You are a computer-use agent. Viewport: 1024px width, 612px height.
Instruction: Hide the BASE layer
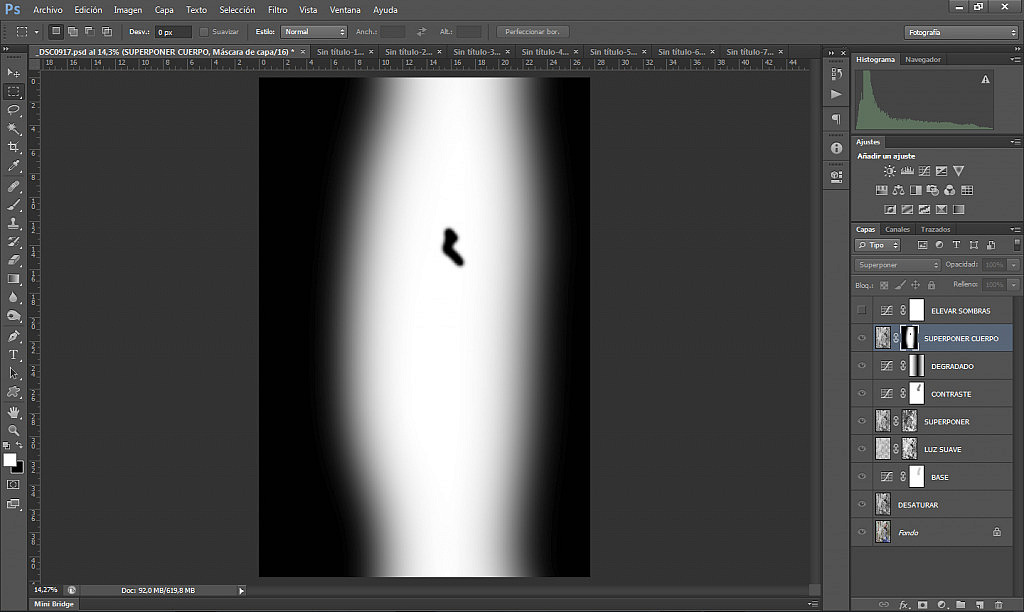tap(862, 477)
